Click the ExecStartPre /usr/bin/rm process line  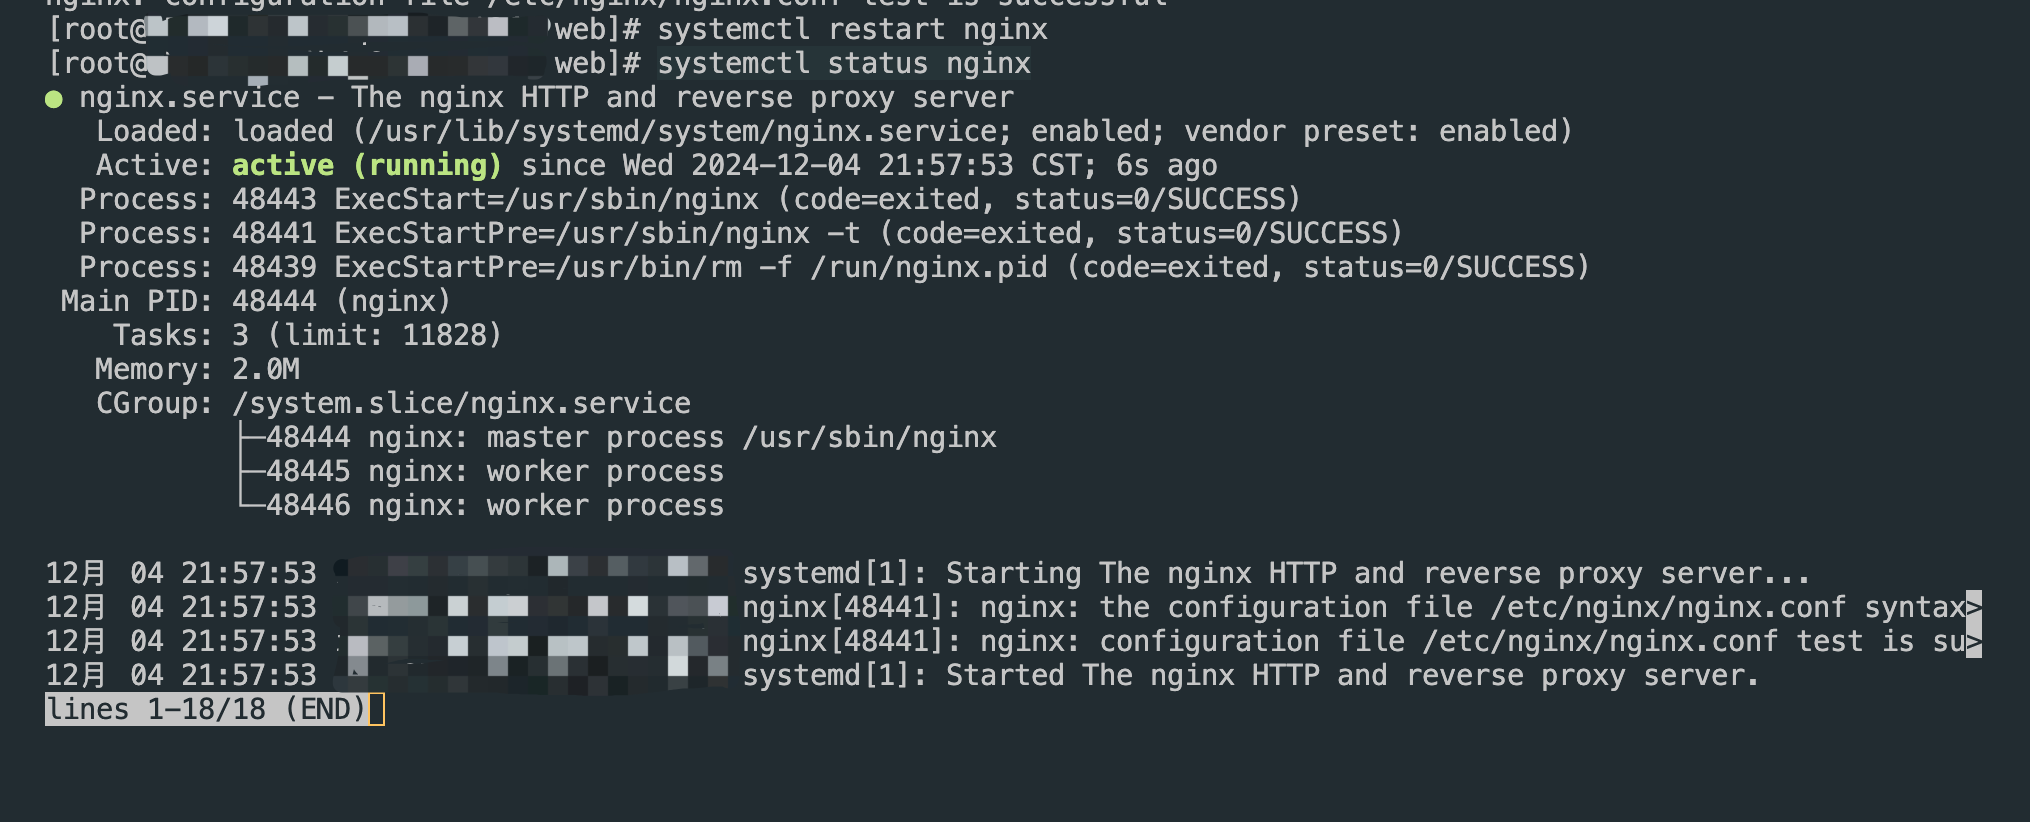click(833, 267)
